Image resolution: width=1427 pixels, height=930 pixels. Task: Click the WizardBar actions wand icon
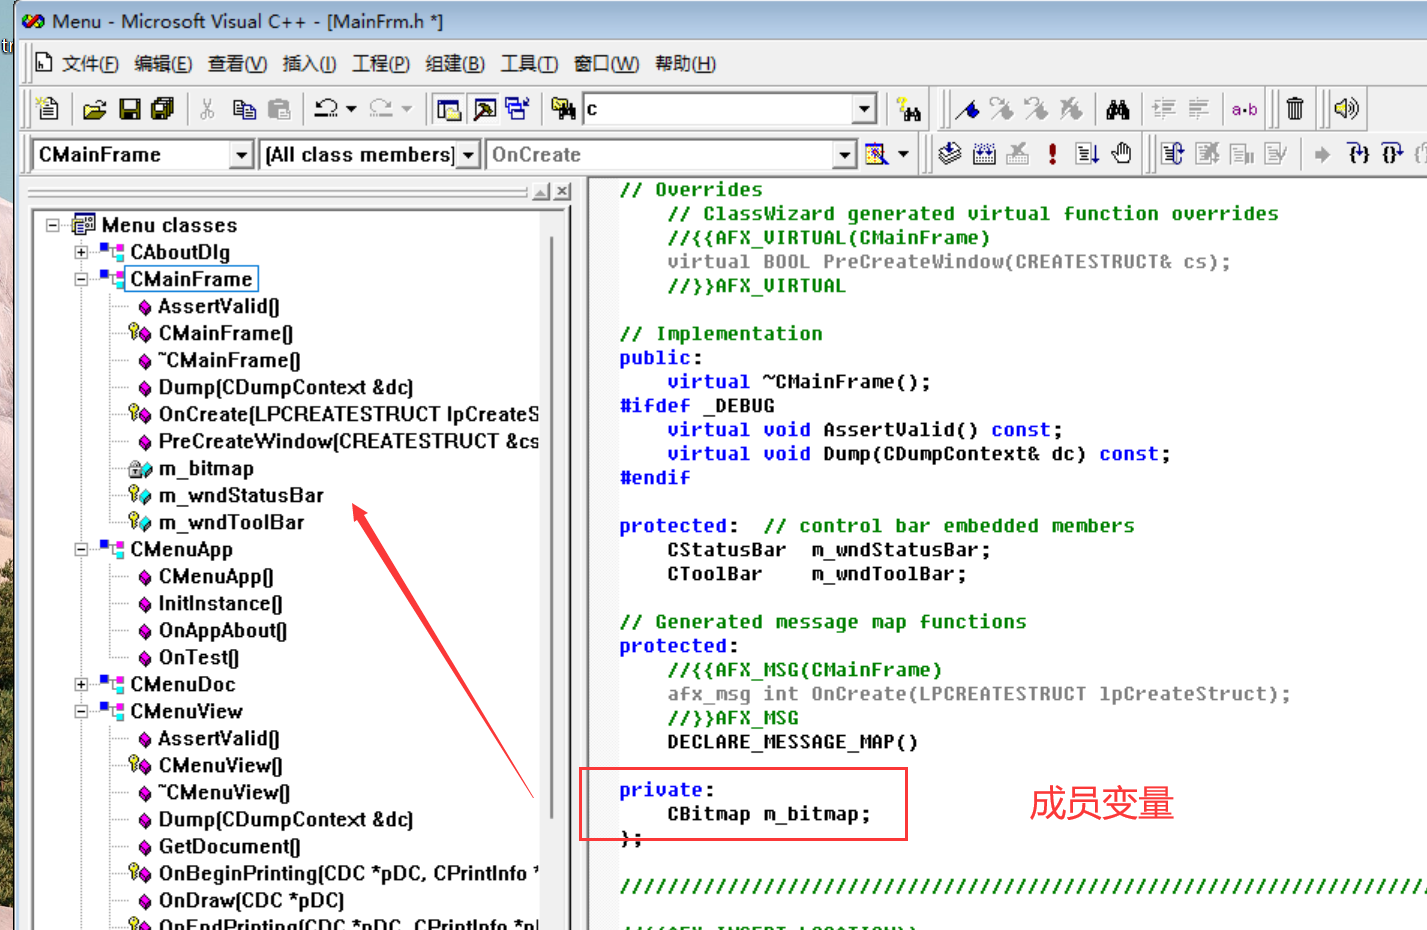pyautogui.click(x=877, y=154)
